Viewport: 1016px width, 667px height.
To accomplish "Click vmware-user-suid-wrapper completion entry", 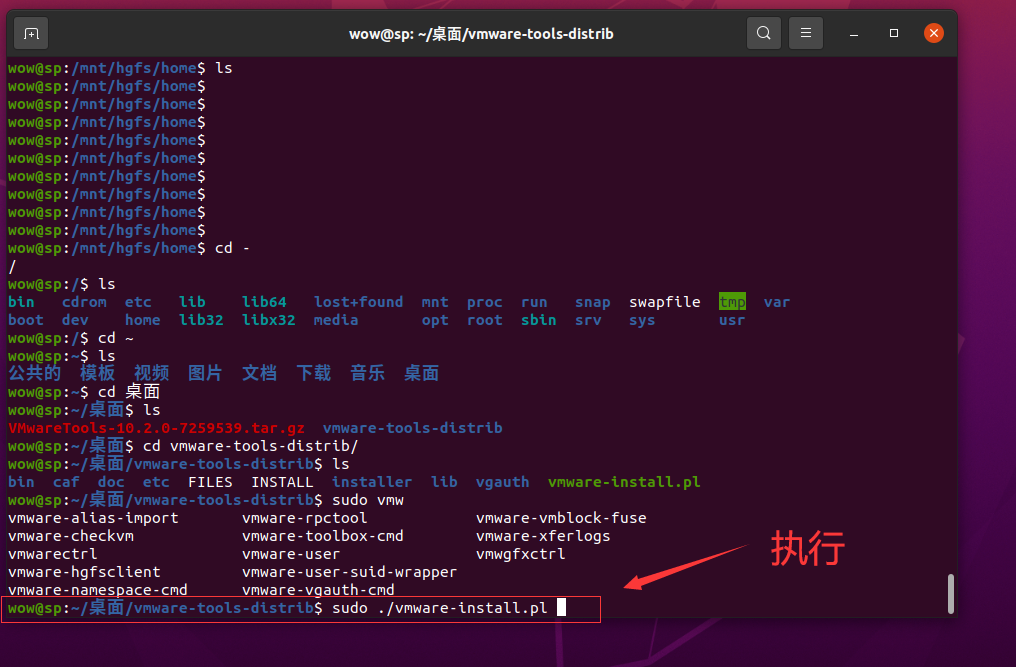I will (349, 572).
